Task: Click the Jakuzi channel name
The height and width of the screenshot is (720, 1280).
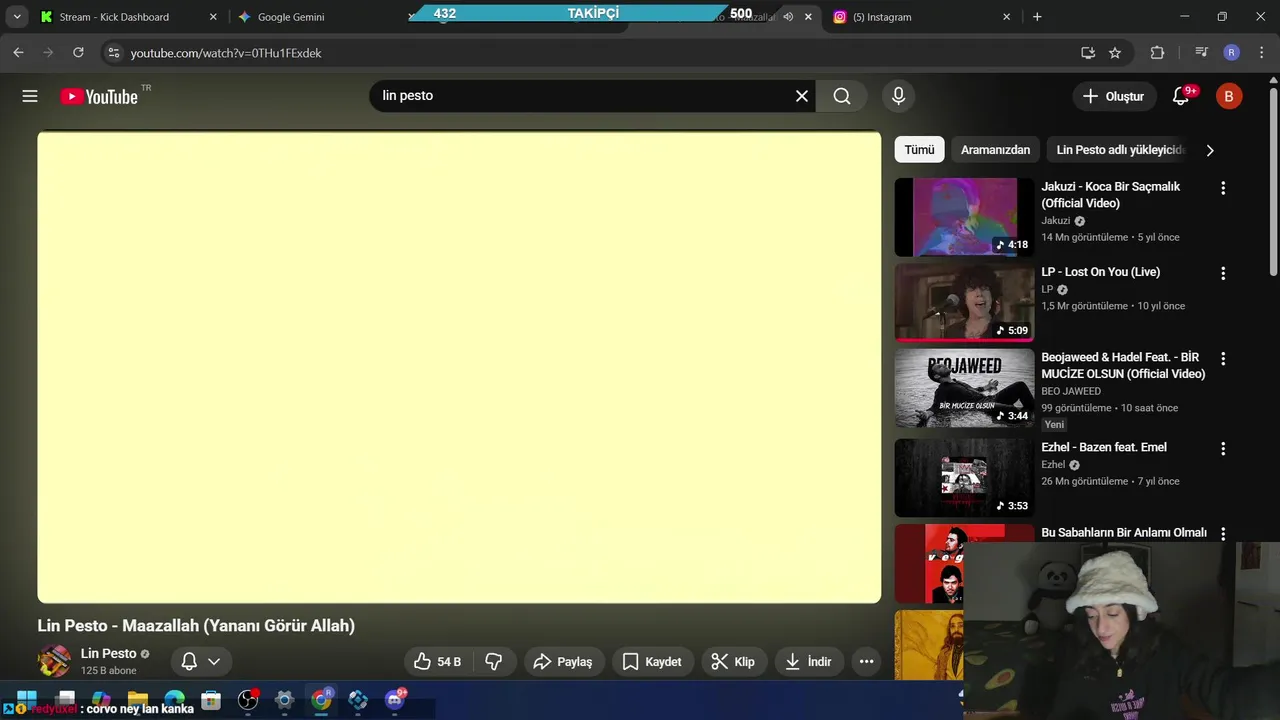Action: pos(1055,221)
